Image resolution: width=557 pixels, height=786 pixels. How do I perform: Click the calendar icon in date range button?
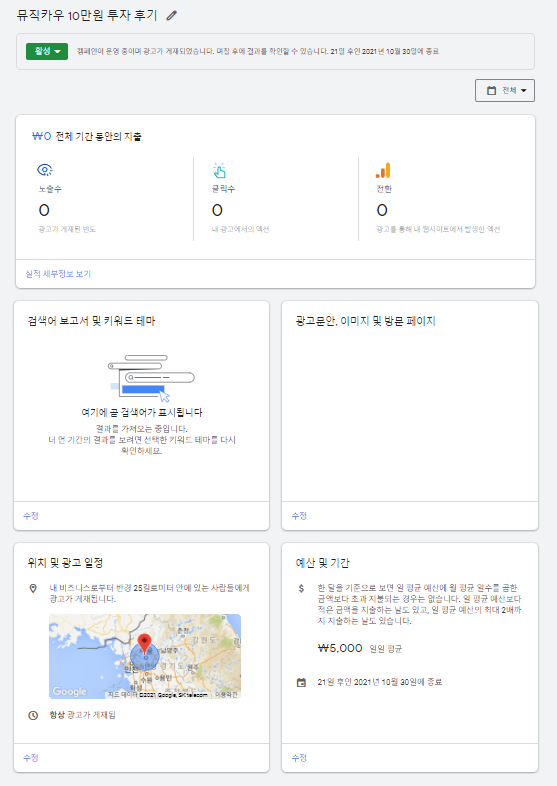(491, 90)
